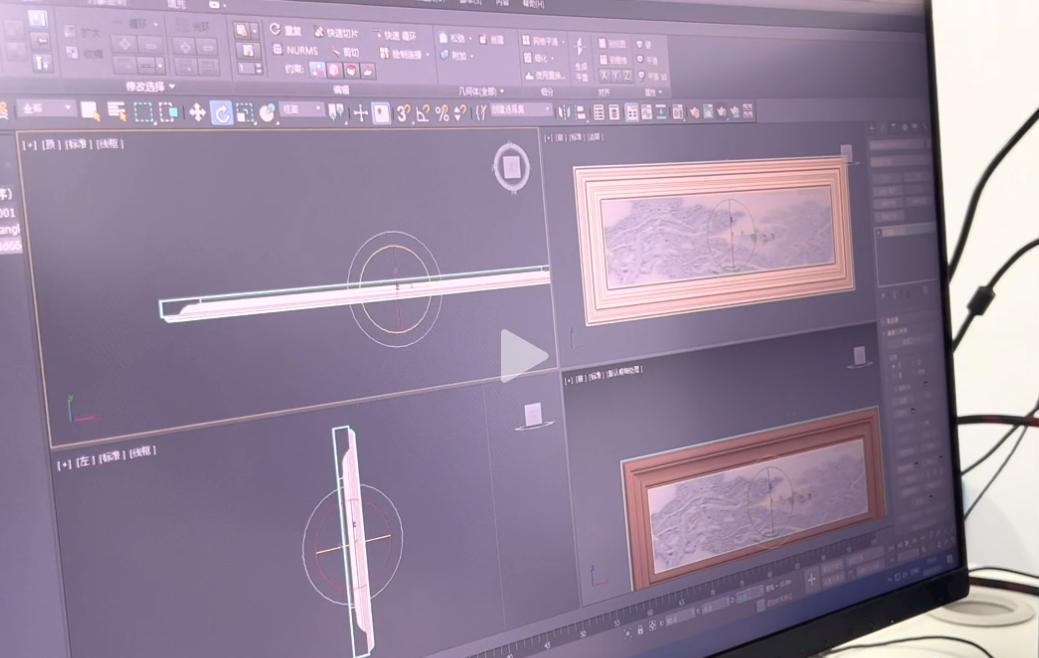The width and height of the screenshot is (1039, 658).
Task: Open the [左] left viewport label menu
Action: click(x=84, y=461)
